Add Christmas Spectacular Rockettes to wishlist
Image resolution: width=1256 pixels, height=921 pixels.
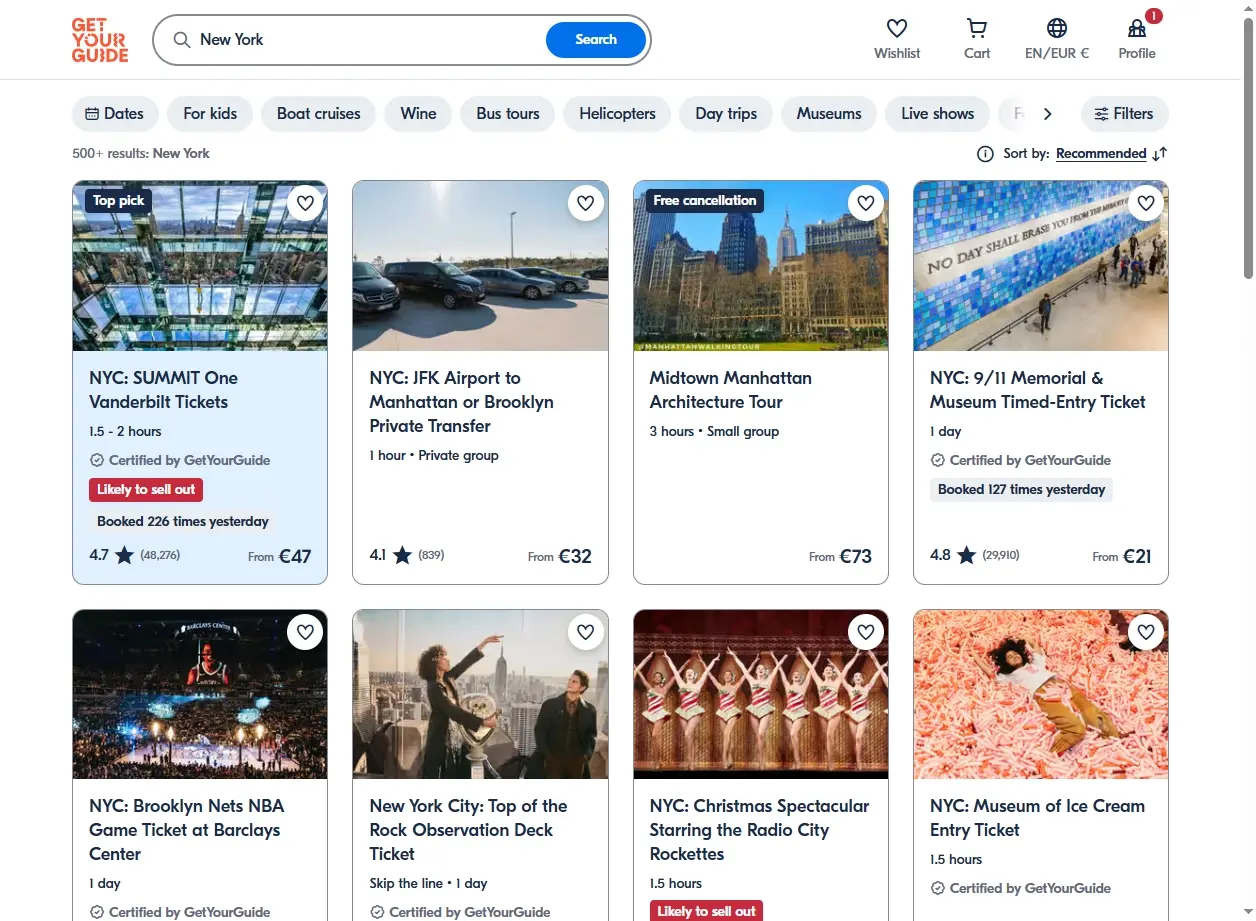[866, 632]
